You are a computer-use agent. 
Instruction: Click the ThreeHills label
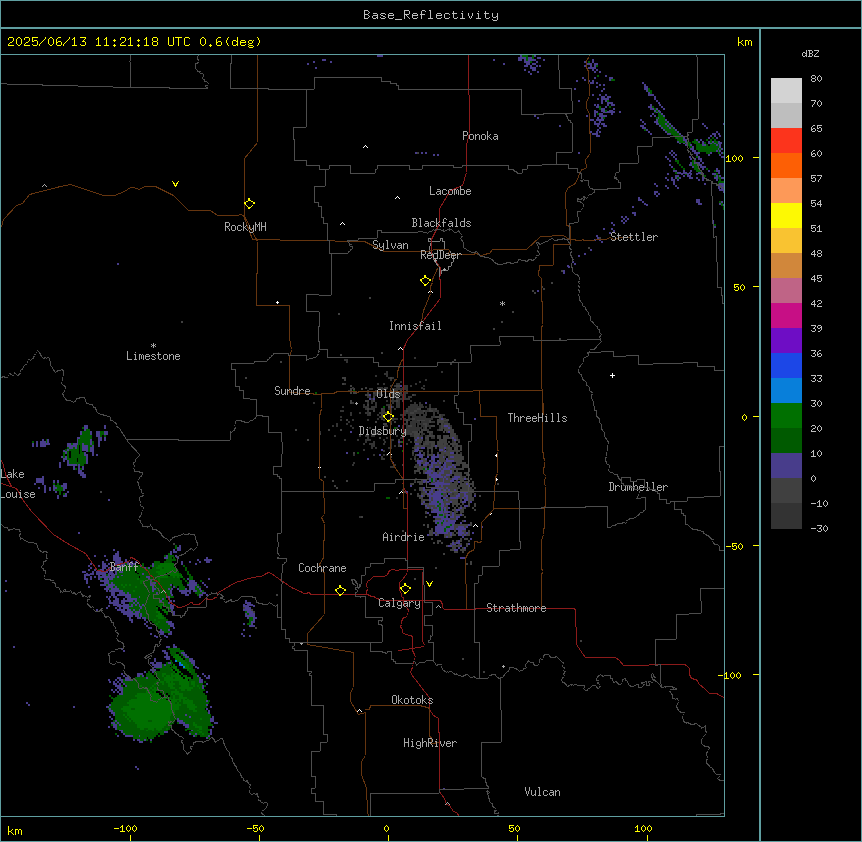pos(537,418)
